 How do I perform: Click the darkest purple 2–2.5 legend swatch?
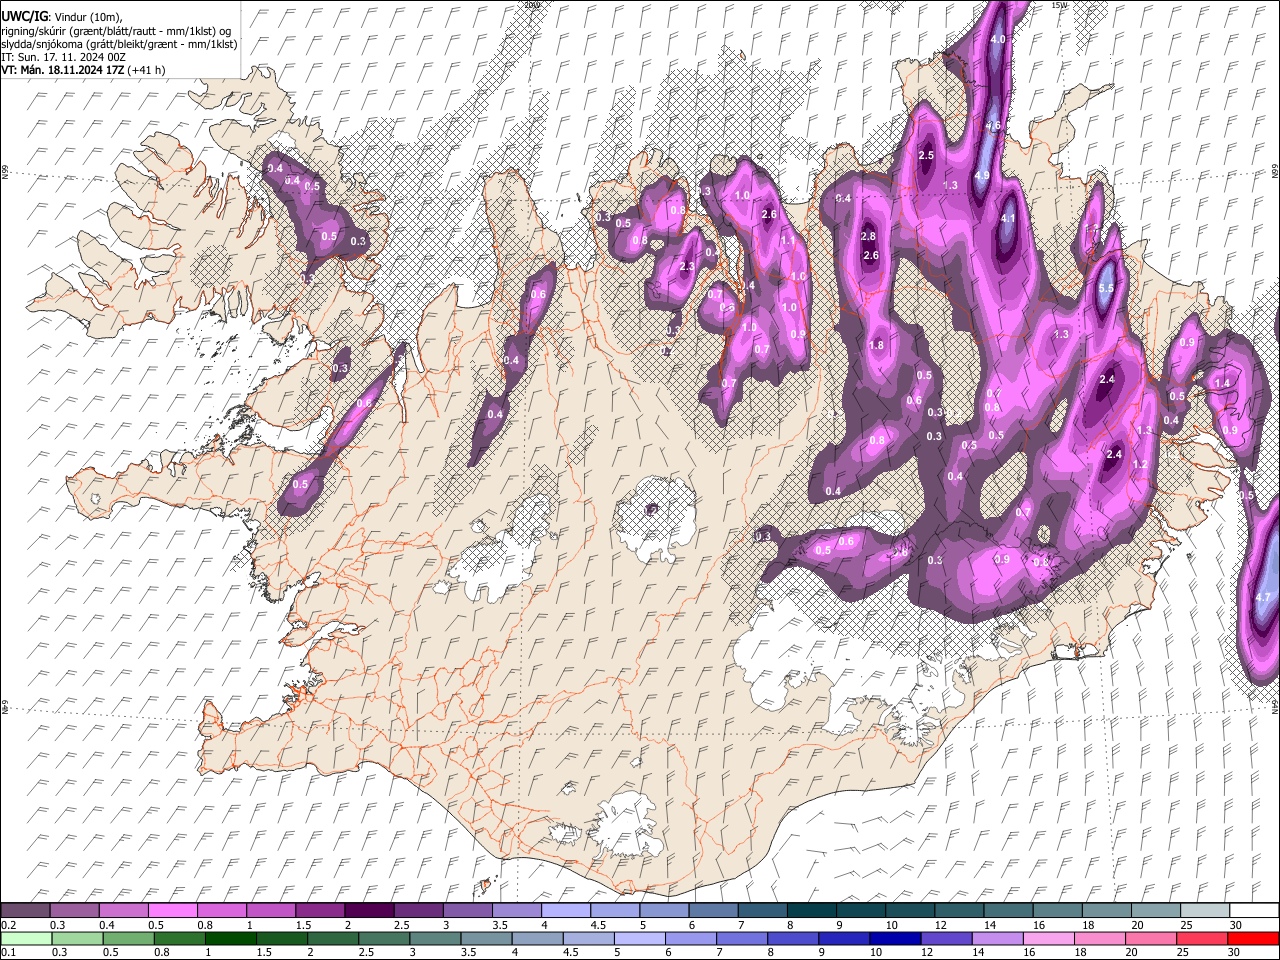pyautogui.click(x=371, y=910)
